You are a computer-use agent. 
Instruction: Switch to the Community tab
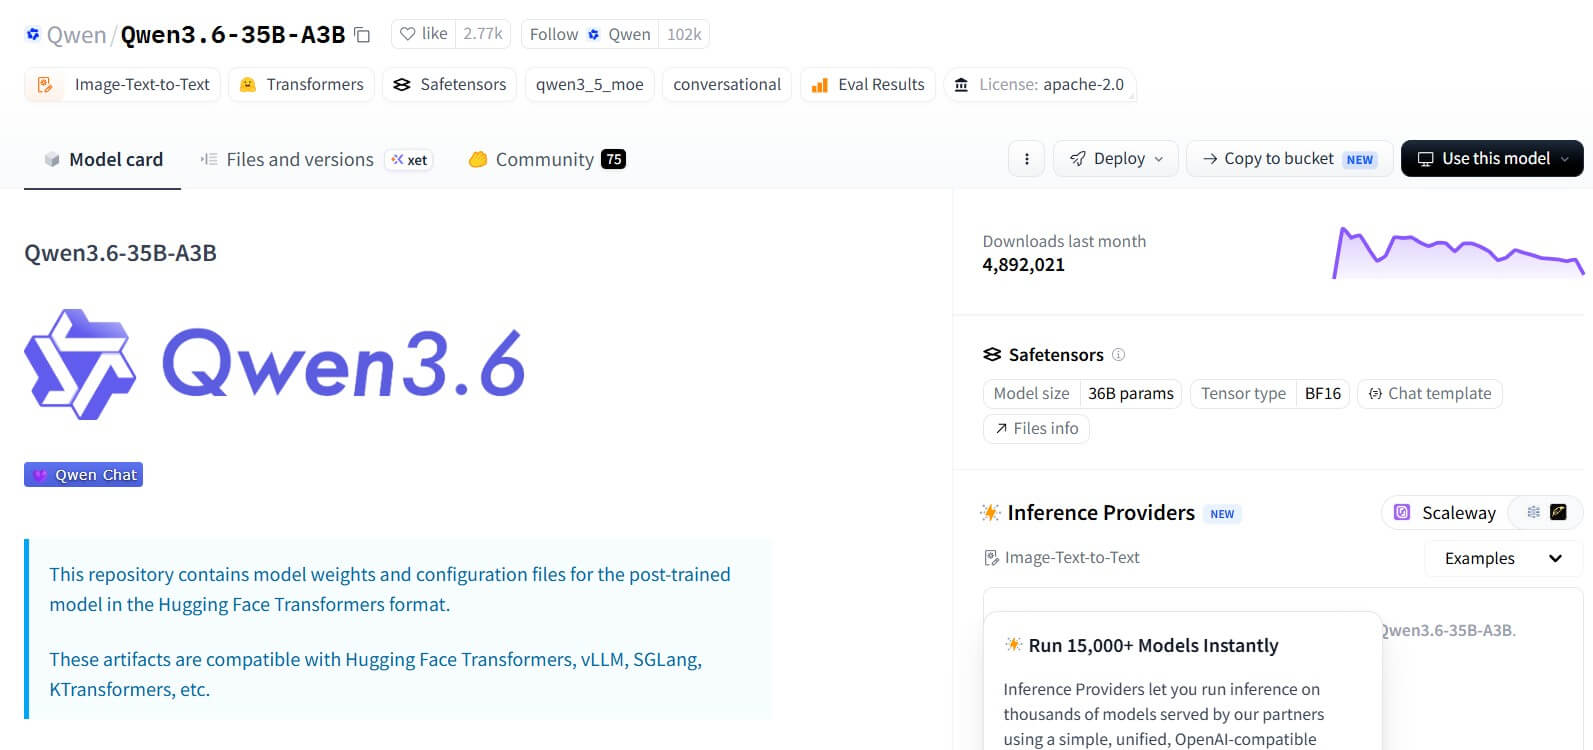pos(547,159)
